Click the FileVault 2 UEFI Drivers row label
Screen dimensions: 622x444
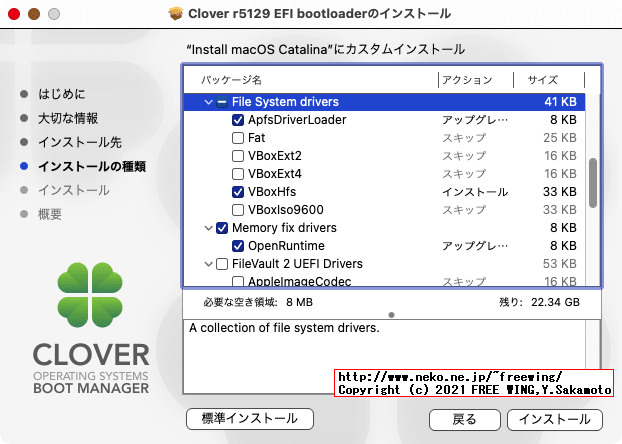pos(298,264)
